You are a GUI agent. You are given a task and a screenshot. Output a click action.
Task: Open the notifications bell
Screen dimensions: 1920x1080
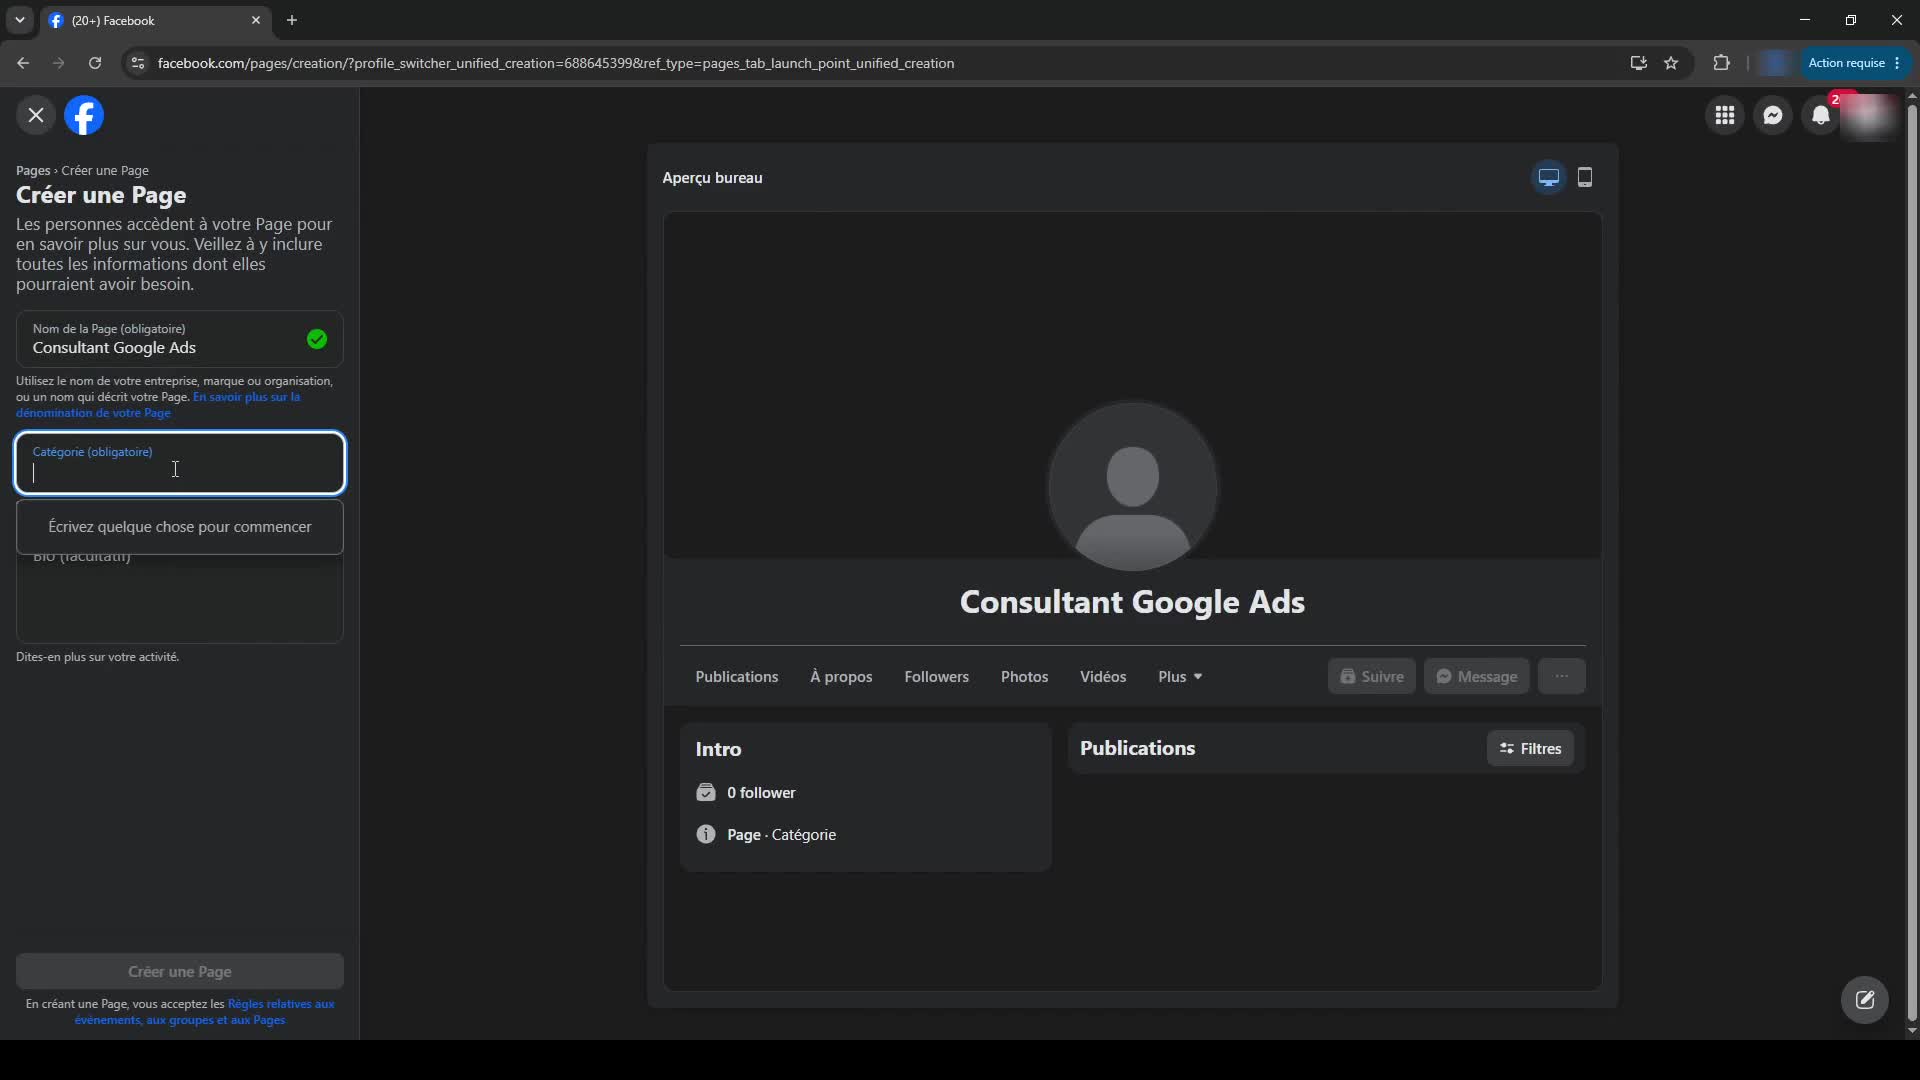1821,116
